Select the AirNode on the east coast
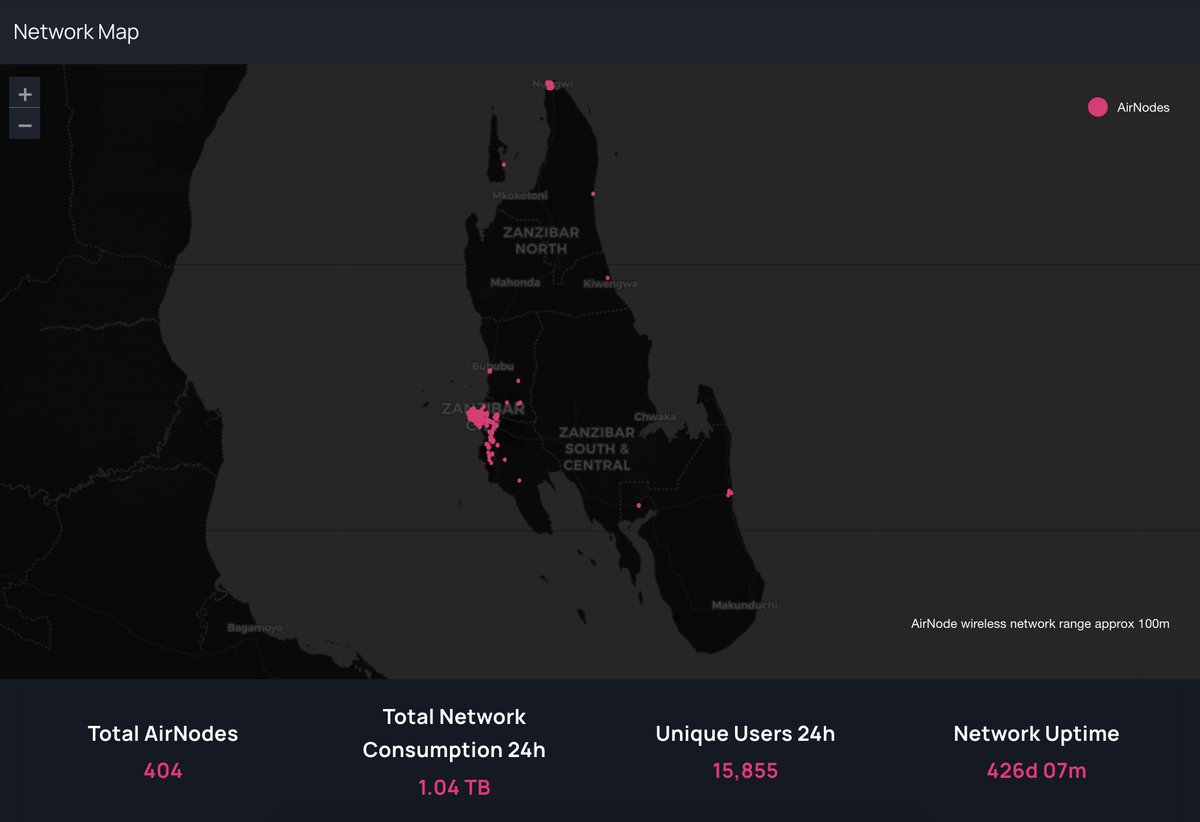Image resolution: width=1200 pixels, height=822 pixels. [729, 492]
